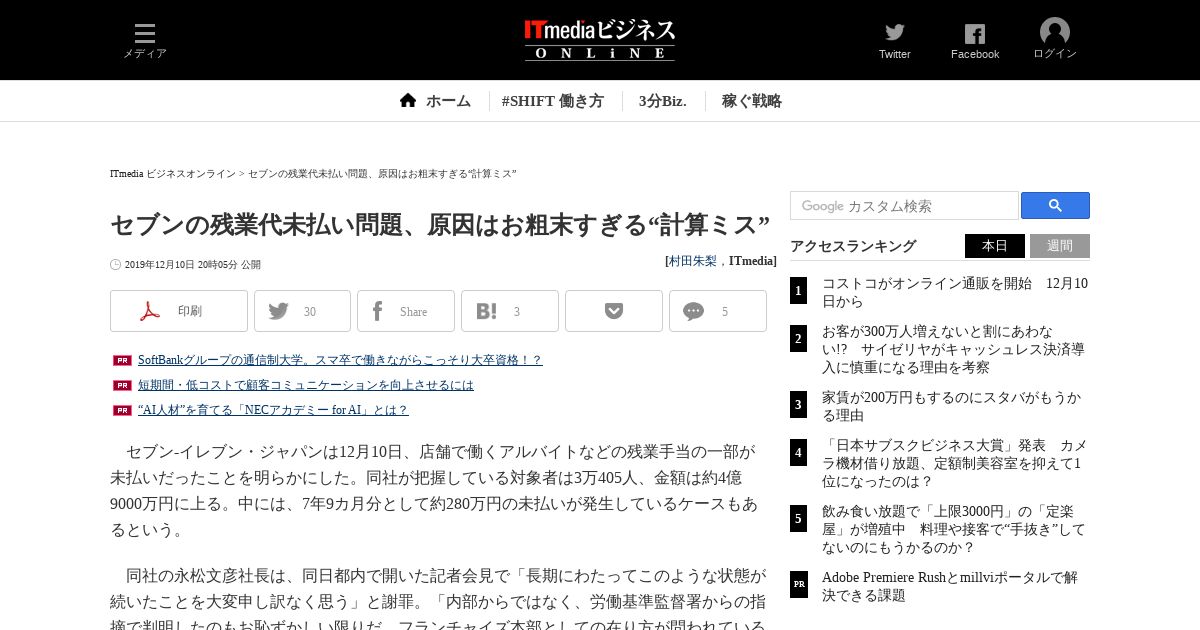Viewport: 1200px width, 630px height.
Task: Go to ホーム with house icon
Action: point(435,101)
